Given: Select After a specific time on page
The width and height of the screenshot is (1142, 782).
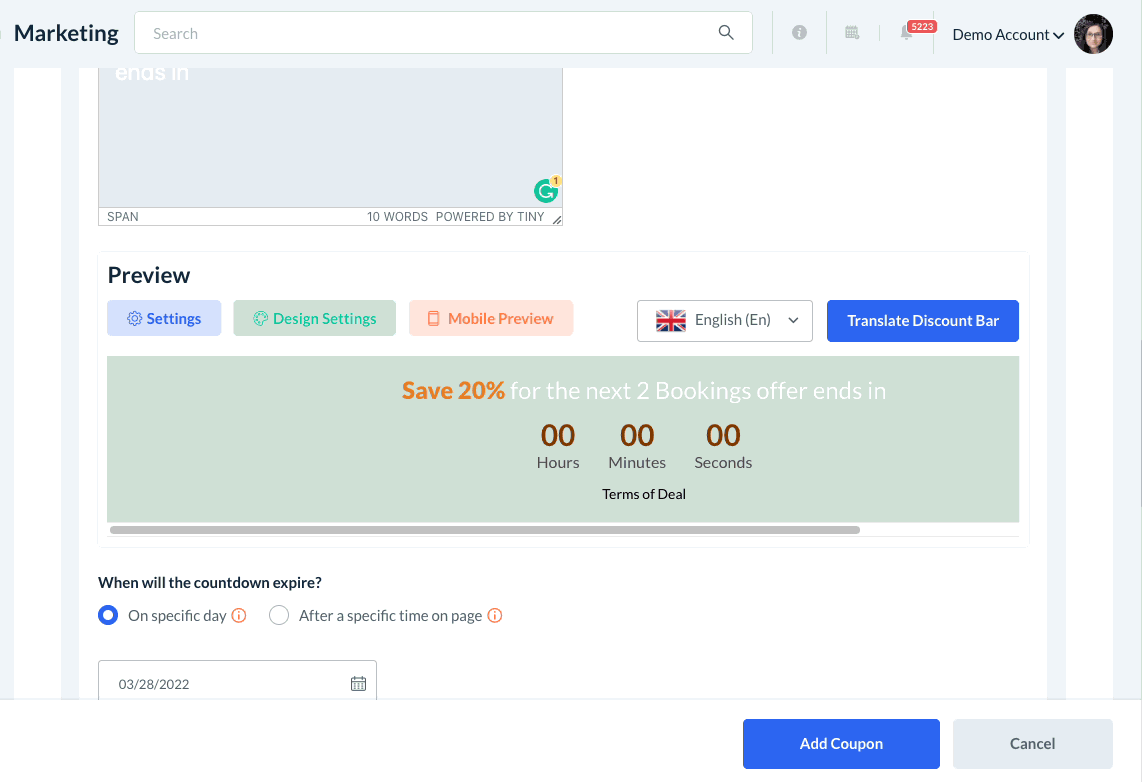Looking at the screenshot, I should coord(279,616).
